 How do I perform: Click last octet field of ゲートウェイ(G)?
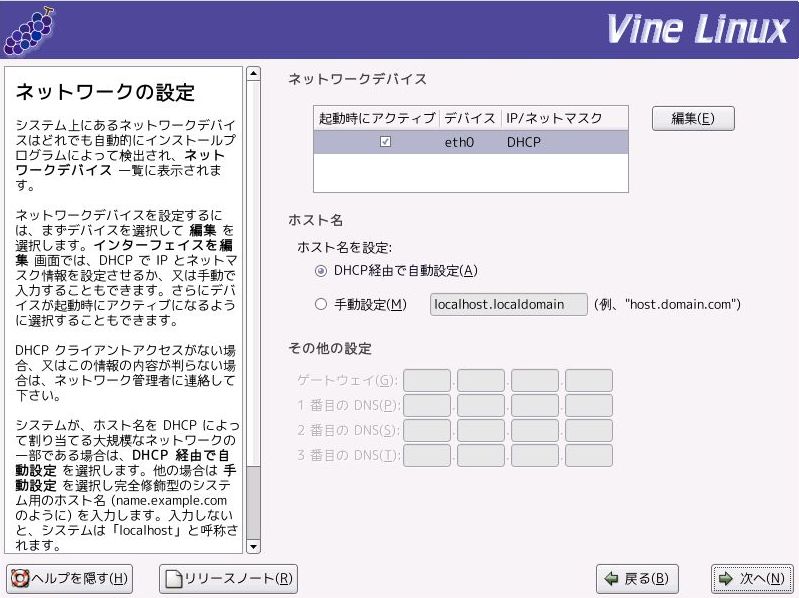(x=589, y=380)
